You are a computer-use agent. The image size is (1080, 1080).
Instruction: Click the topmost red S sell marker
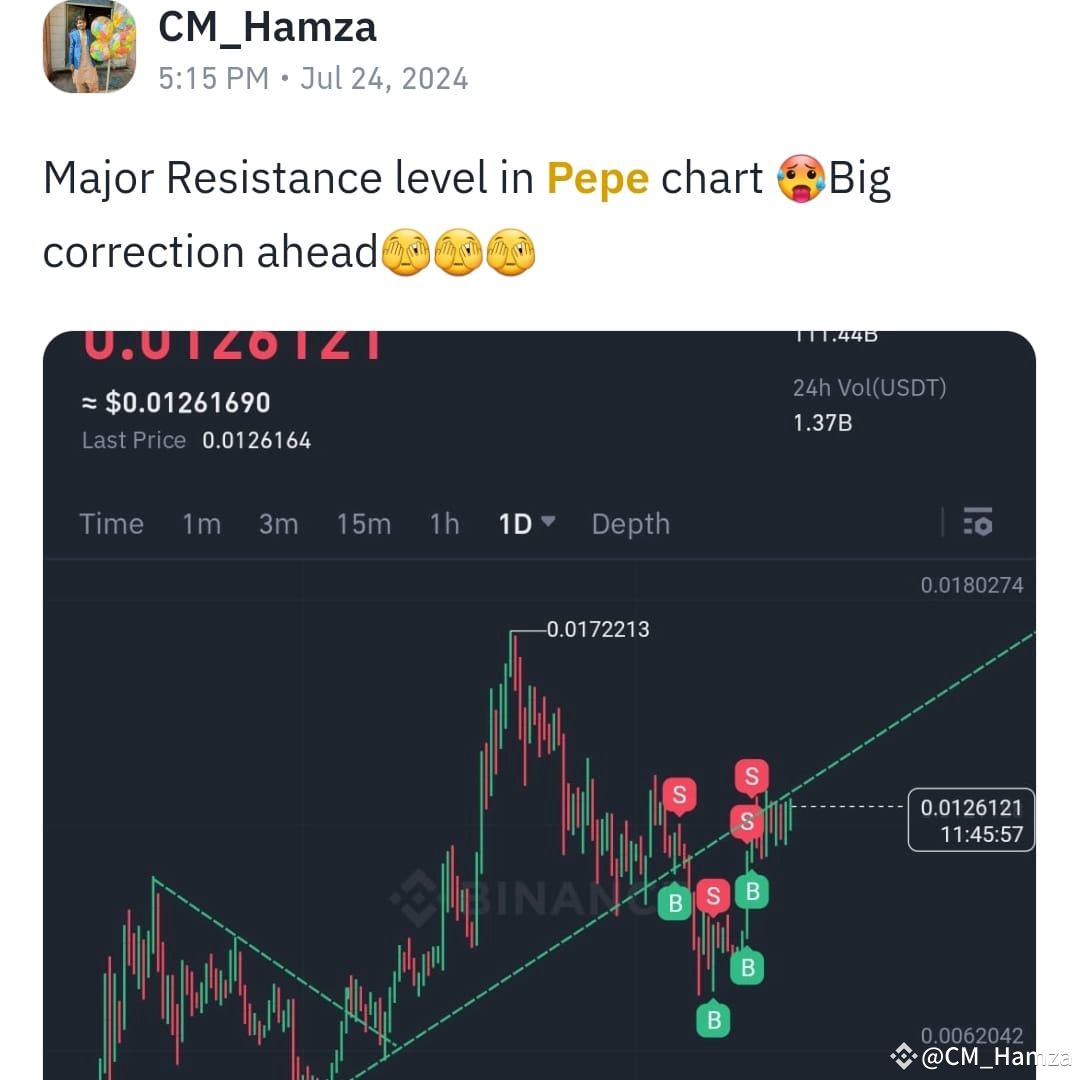[x=751, y=776]
